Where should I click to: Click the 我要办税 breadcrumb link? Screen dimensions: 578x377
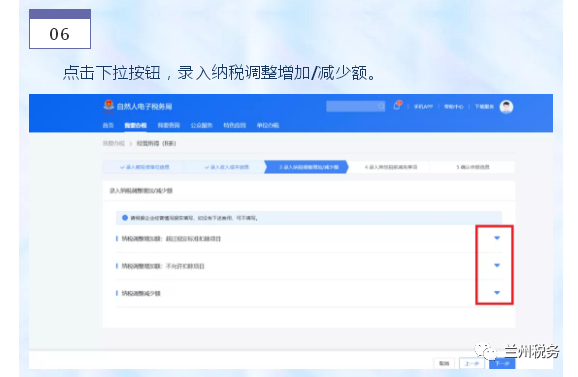pyautogui.click(x=114, y=143)
